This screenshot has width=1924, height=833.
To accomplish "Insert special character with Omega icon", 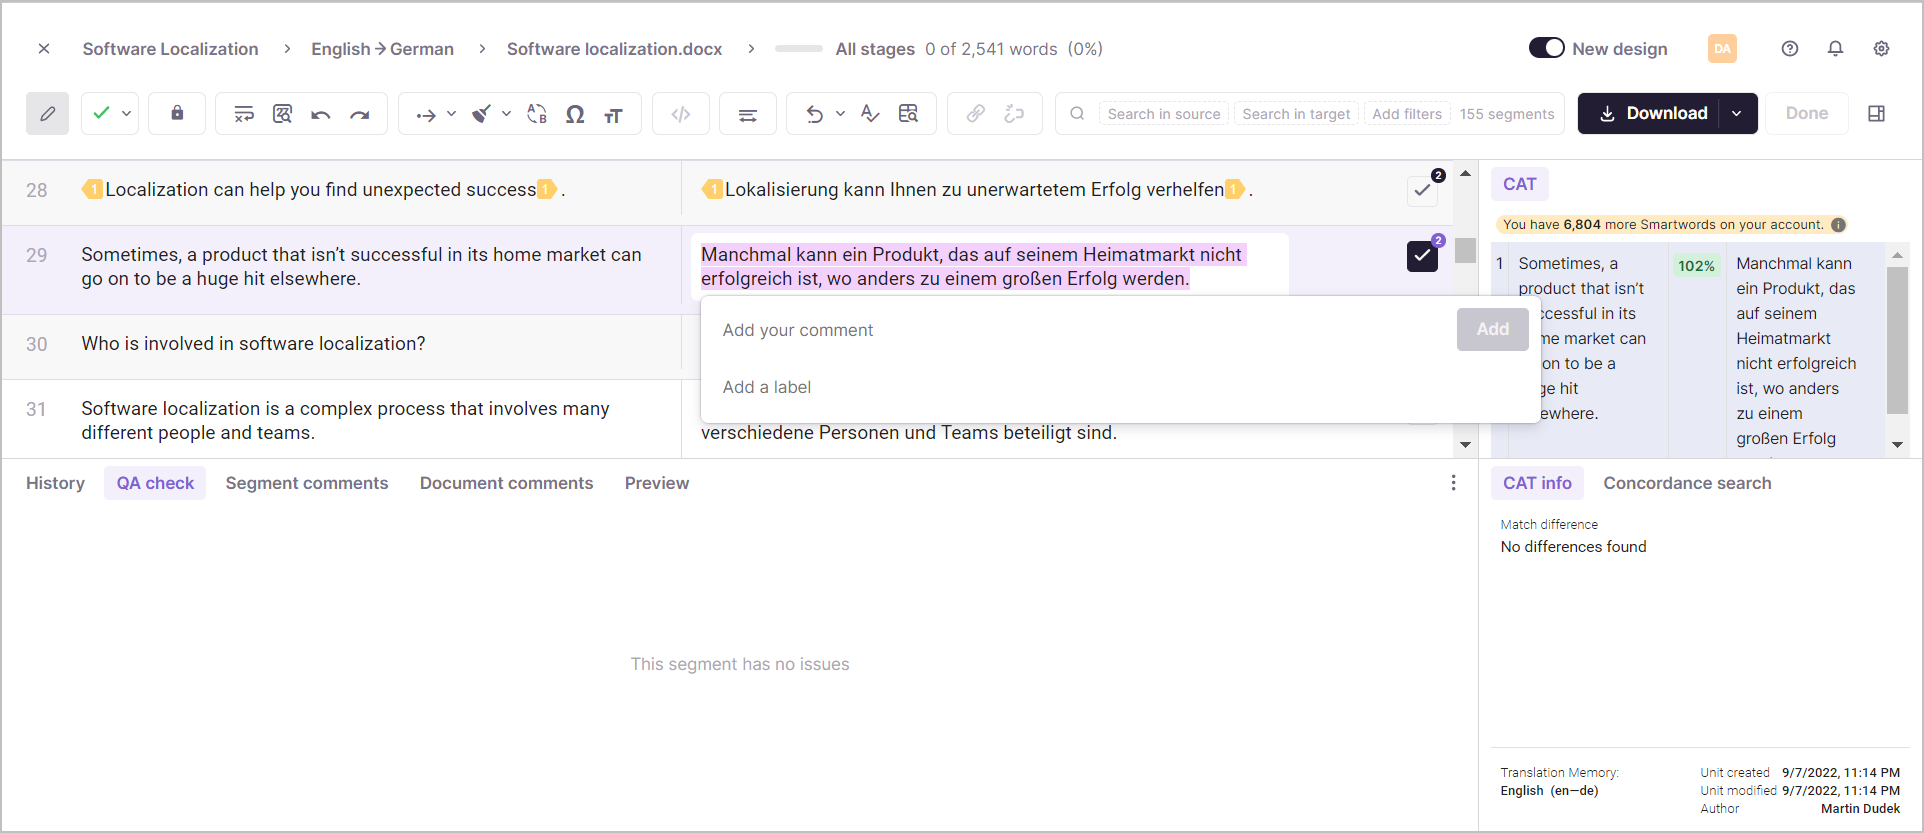I will (x=575, y=114).
